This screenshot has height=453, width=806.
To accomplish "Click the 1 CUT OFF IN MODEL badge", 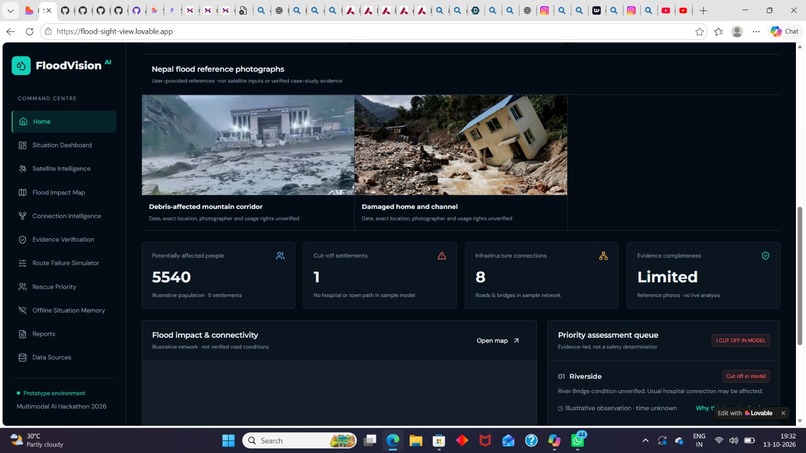I will coord(741,340).
